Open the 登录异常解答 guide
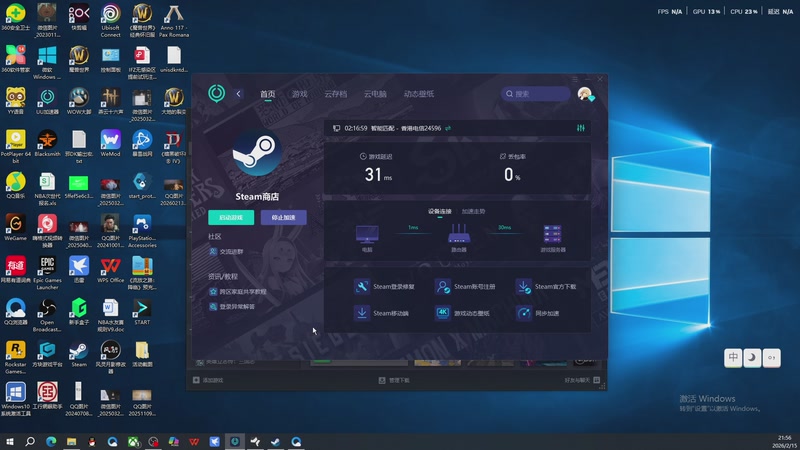Viewport: 800px width, 450px height. pyautogui.click(x=232, y=307)
